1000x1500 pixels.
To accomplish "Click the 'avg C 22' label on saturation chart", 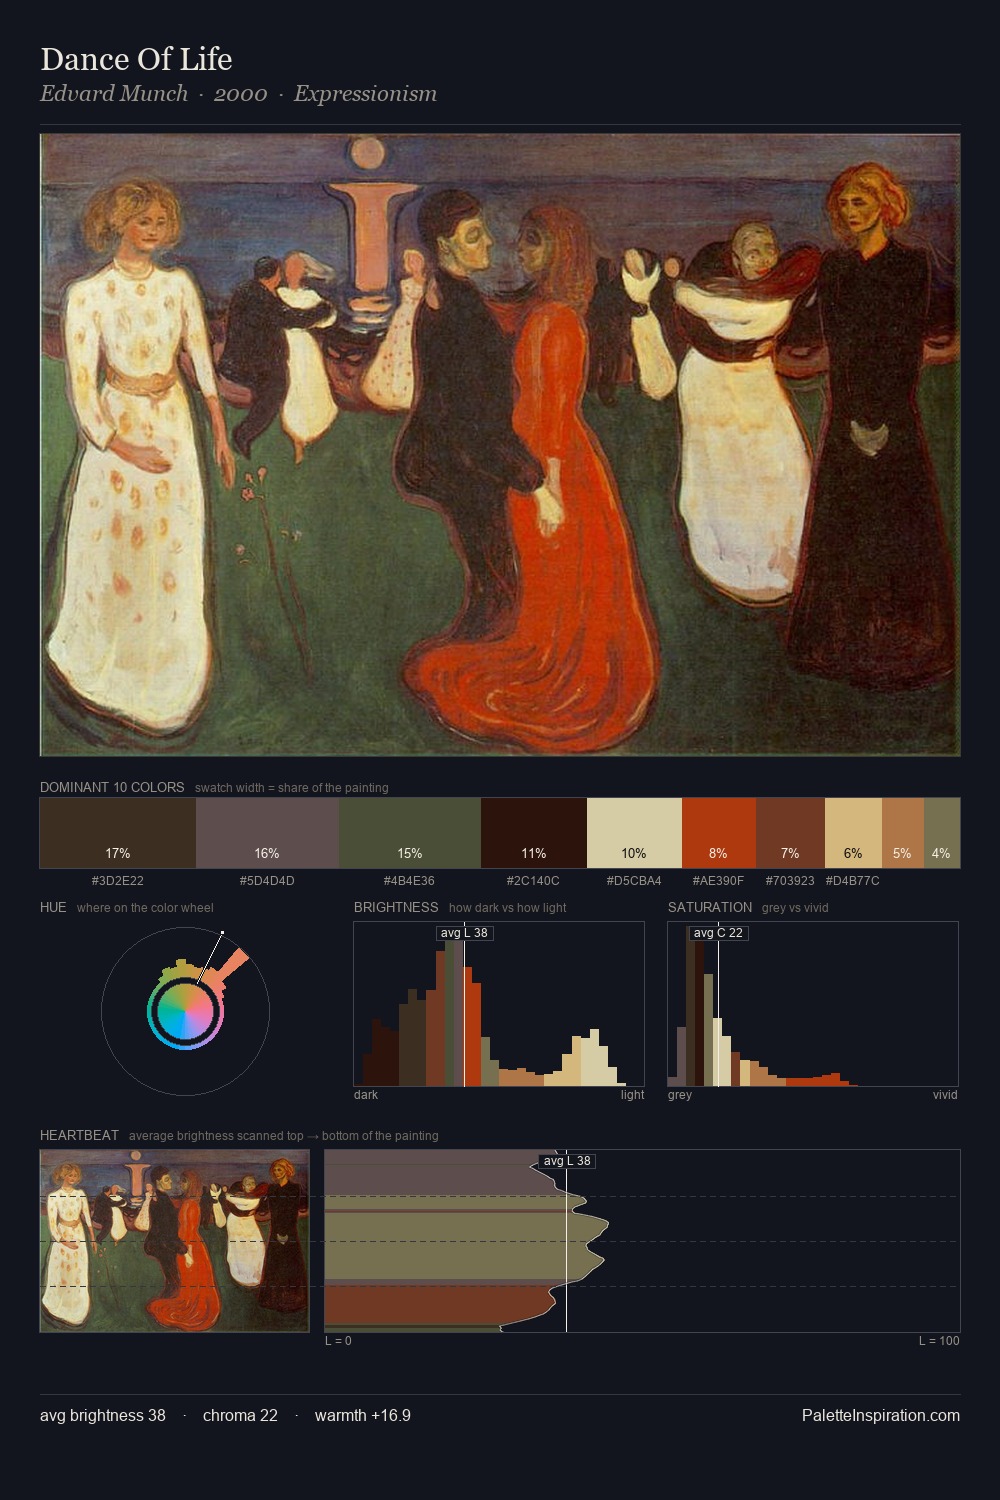I will click(718, 933).
